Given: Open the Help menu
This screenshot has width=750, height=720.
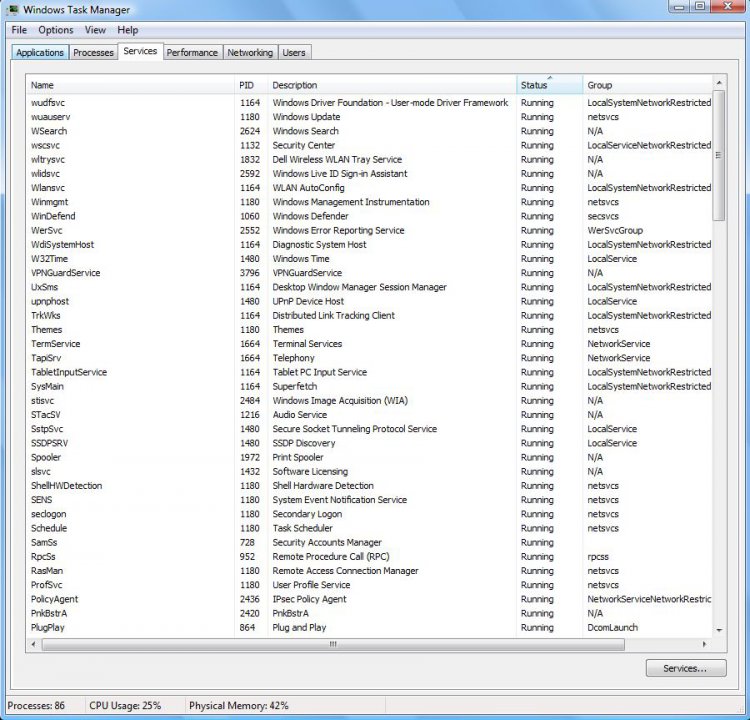Looking at the screenshot, I should pos(128,30).
